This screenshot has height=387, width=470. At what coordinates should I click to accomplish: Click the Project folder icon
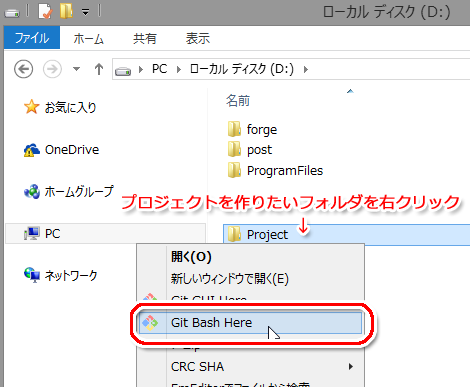[x=234, y=234]
